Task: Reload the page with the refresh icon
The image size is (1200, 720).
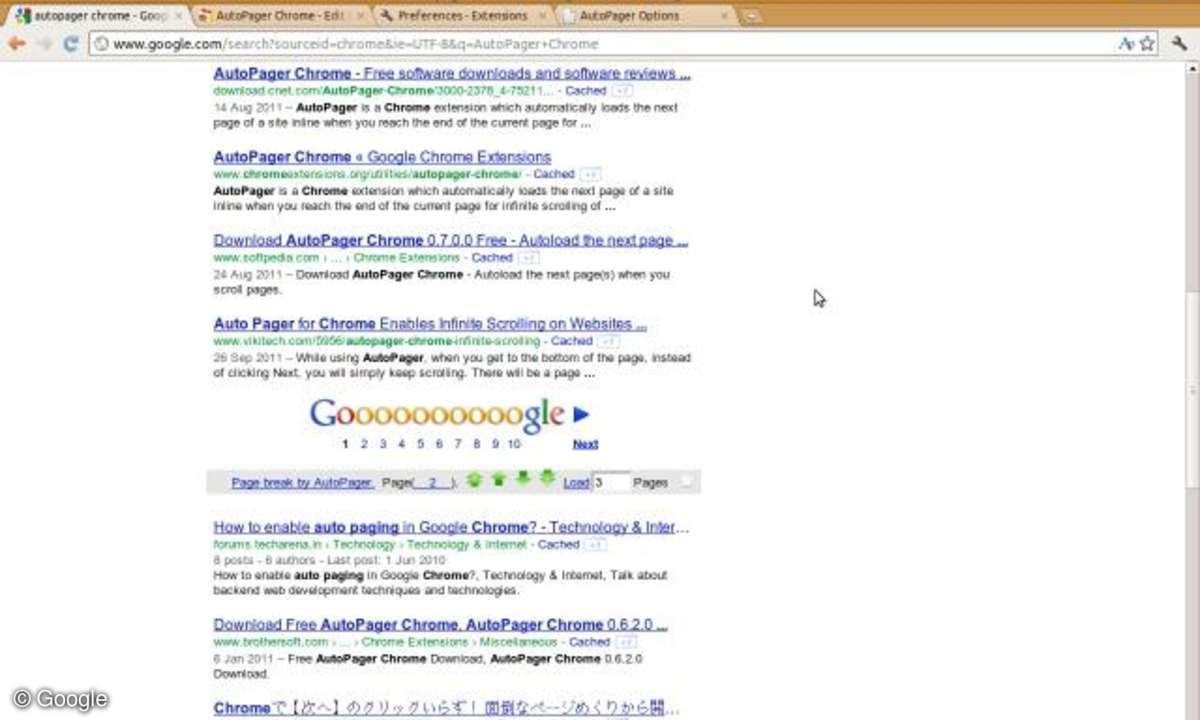Action: (70, 44)
